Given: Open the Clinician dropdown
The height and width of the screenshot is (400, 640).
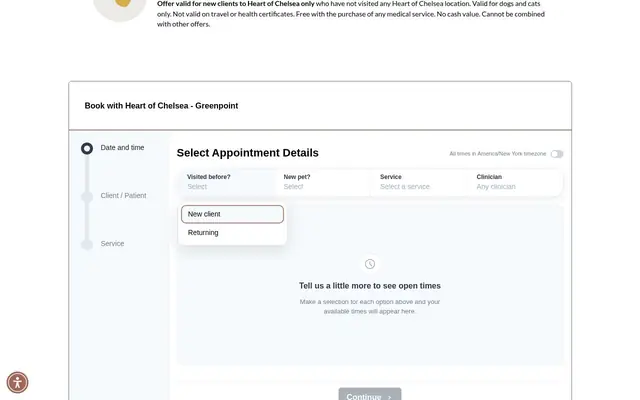Looking at the screenshot, I should point(516,182).
